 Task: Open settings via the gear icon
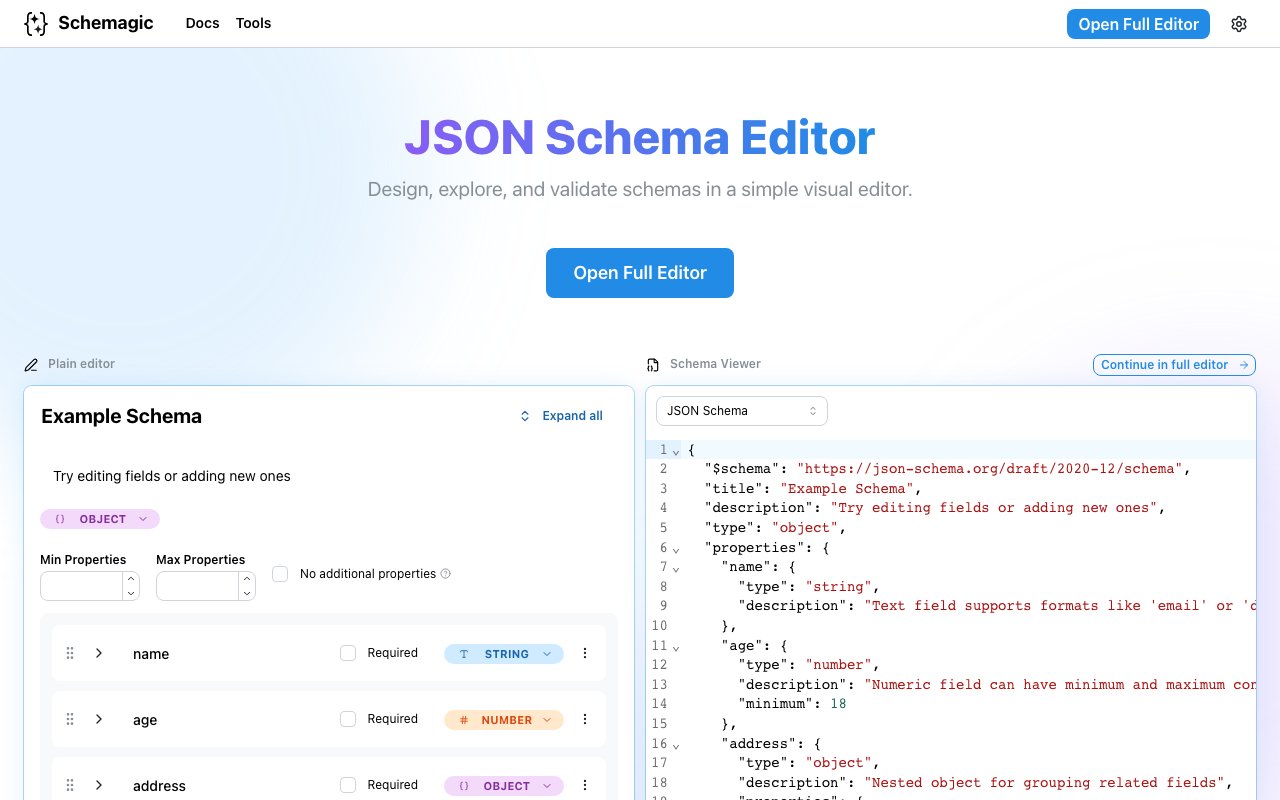1239,24
